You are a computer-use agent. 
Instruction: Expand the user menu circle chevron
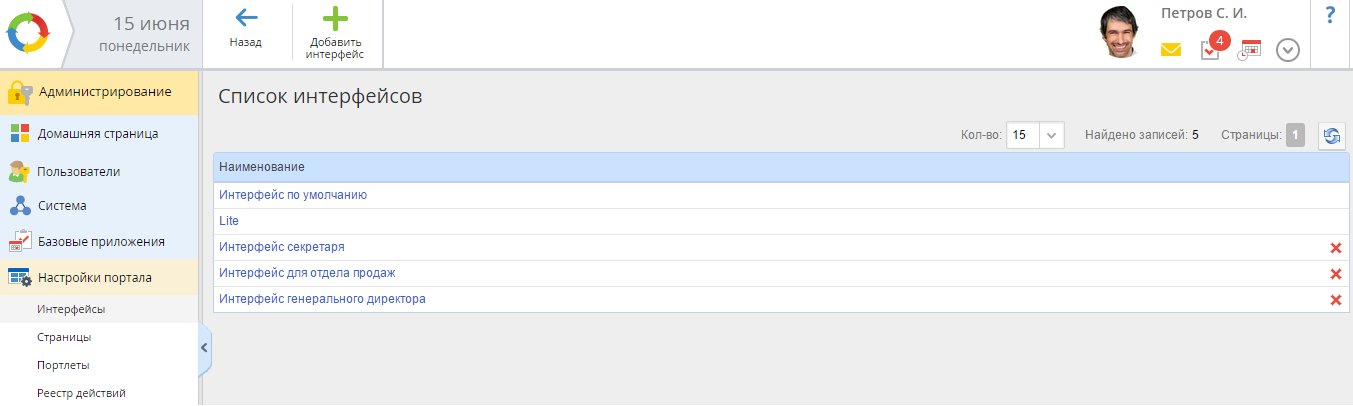pyautogui.click(x=1288, y=50)
